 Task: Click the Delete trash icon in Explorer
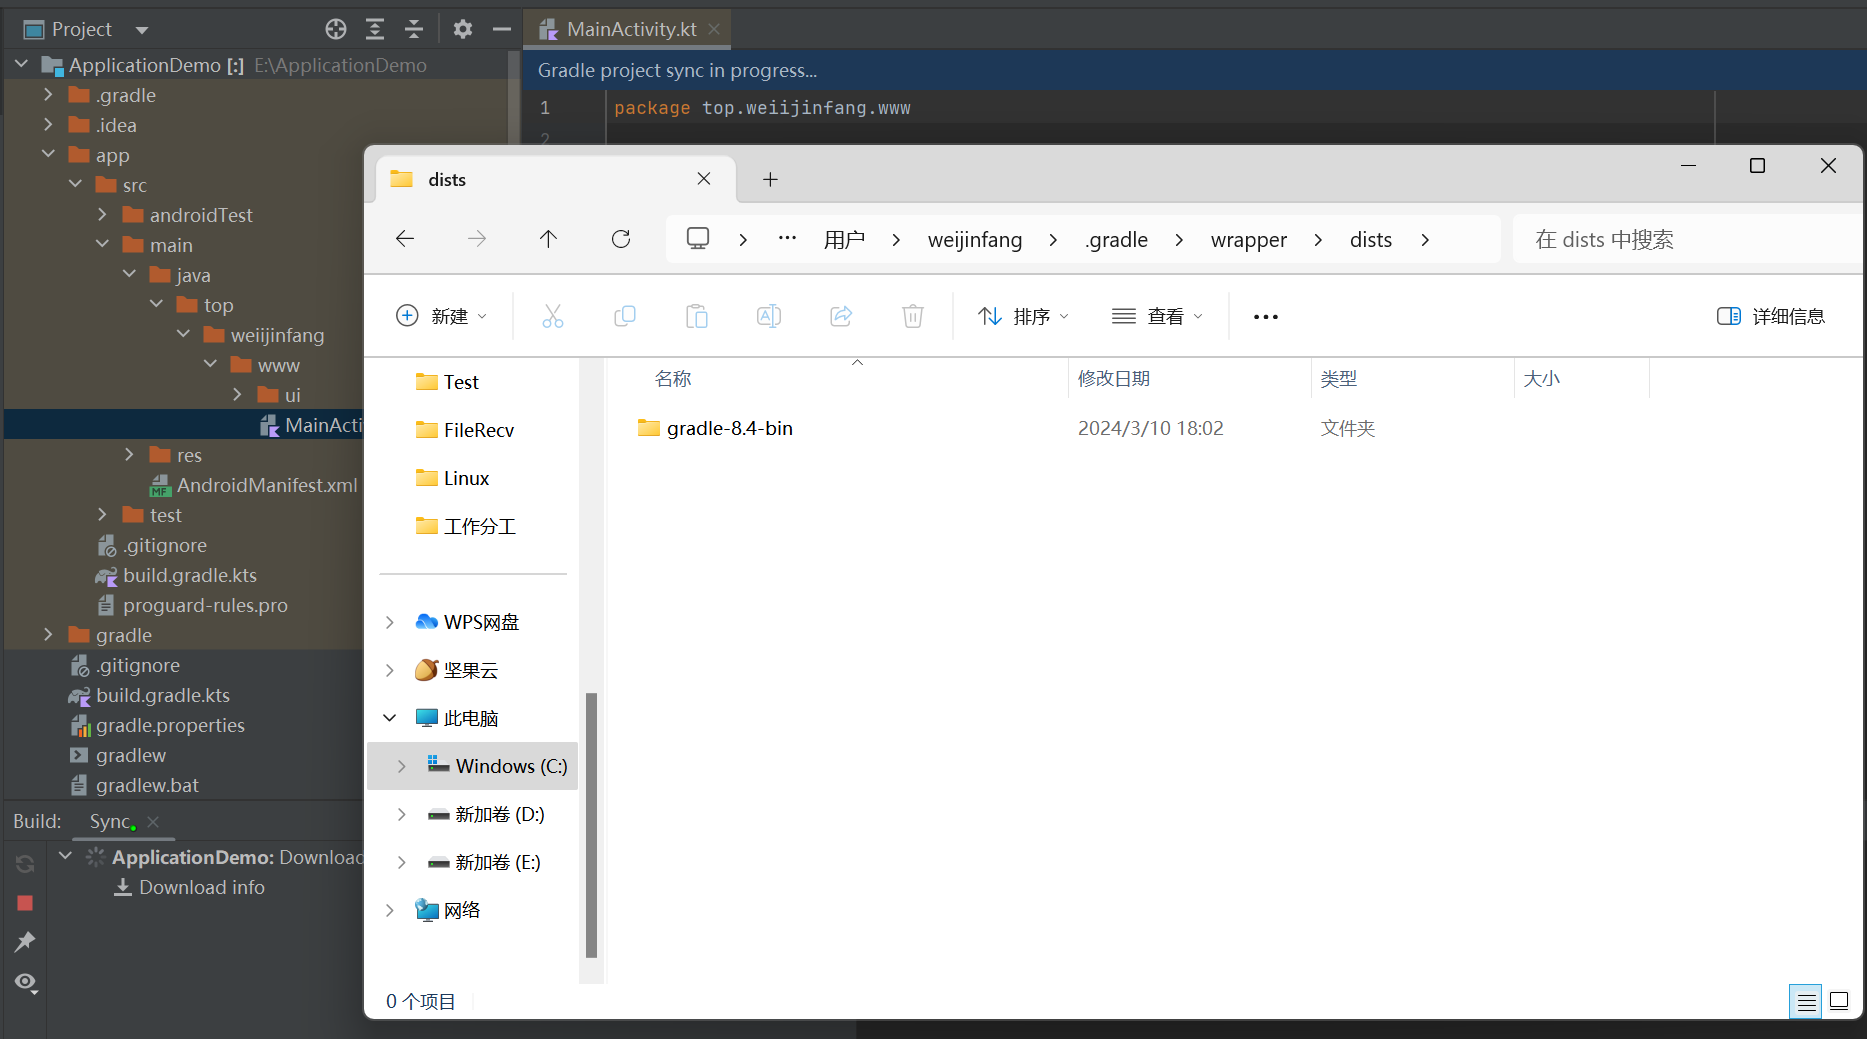point(913,316)
